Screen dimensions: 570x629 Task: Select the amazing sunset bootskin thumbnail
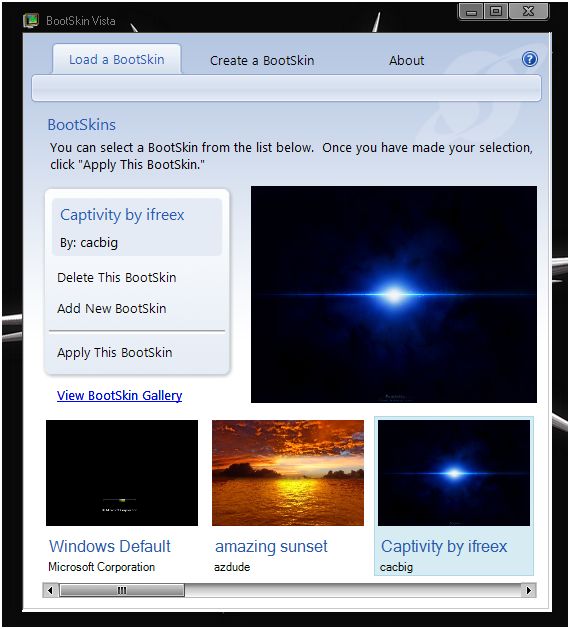pos(288,473)
